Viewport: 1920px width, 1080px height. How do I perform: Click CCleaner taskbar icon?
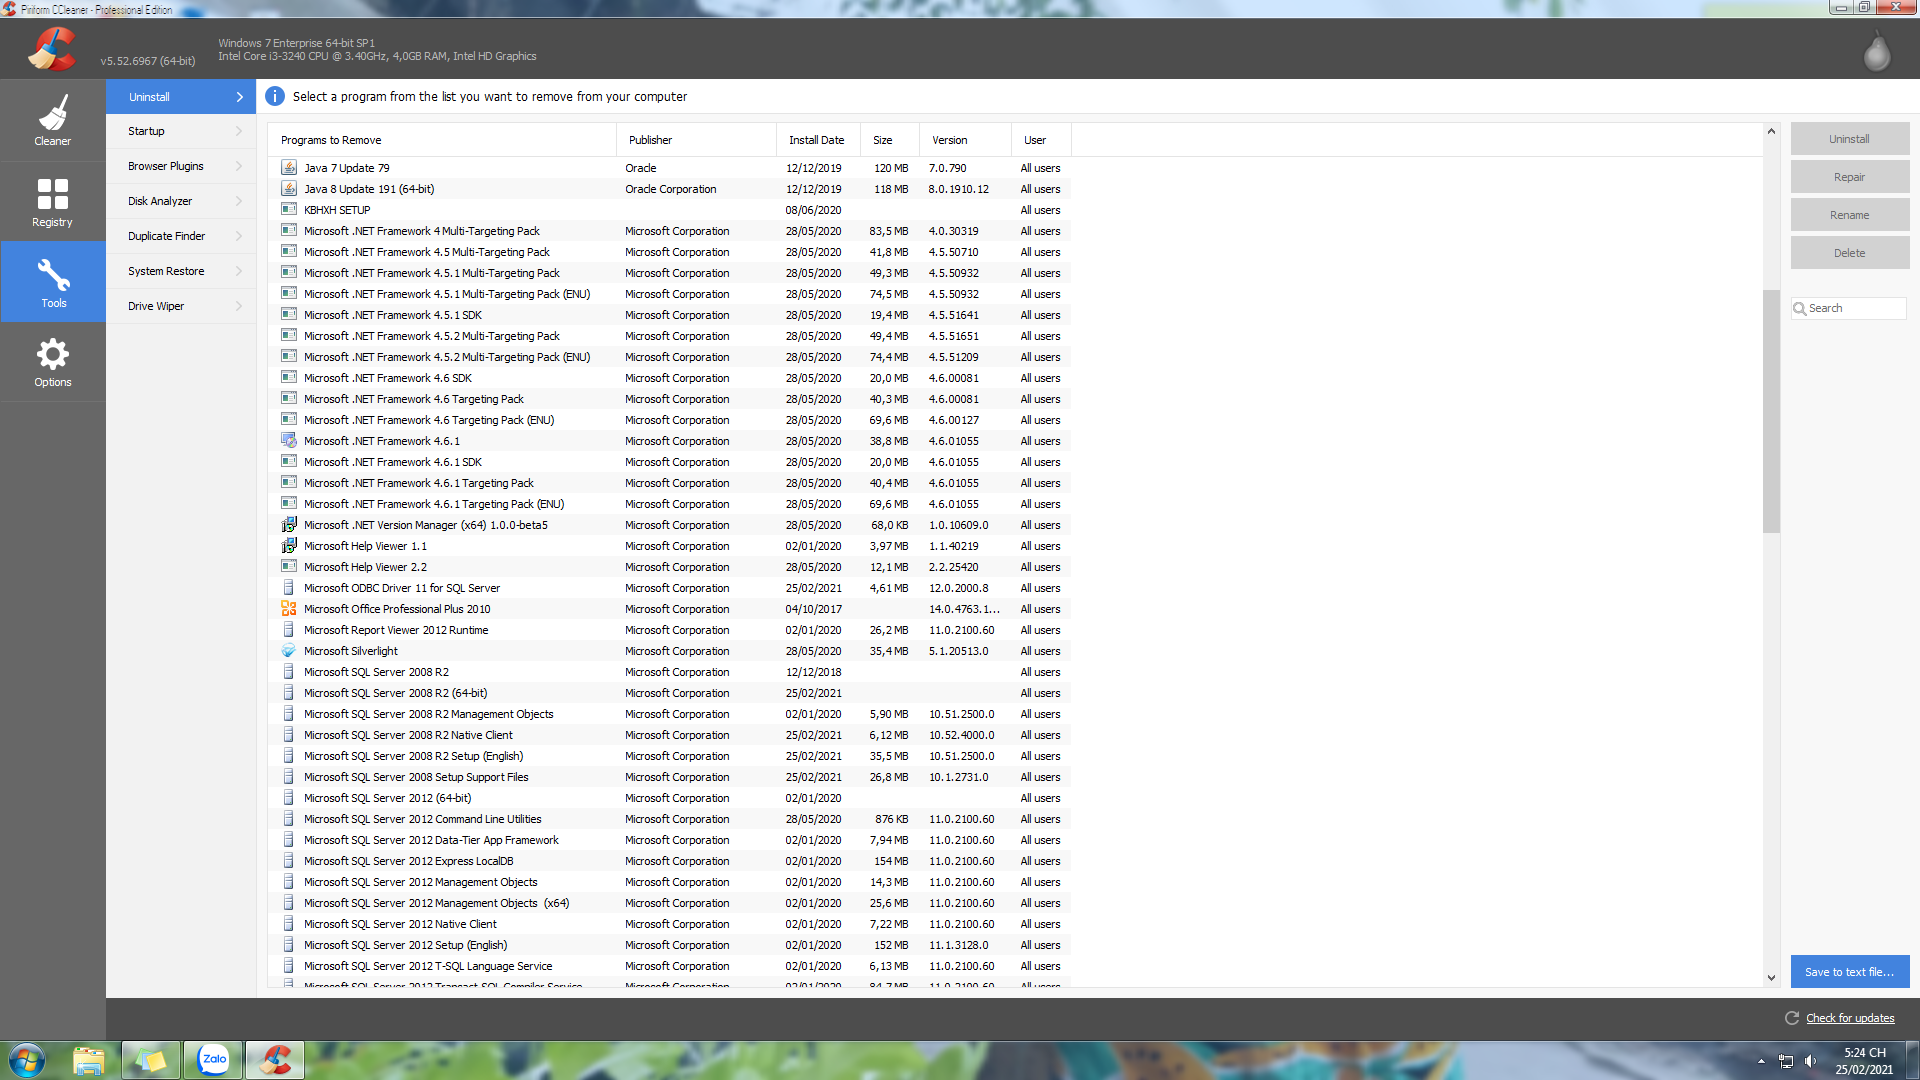[275, 1060]
